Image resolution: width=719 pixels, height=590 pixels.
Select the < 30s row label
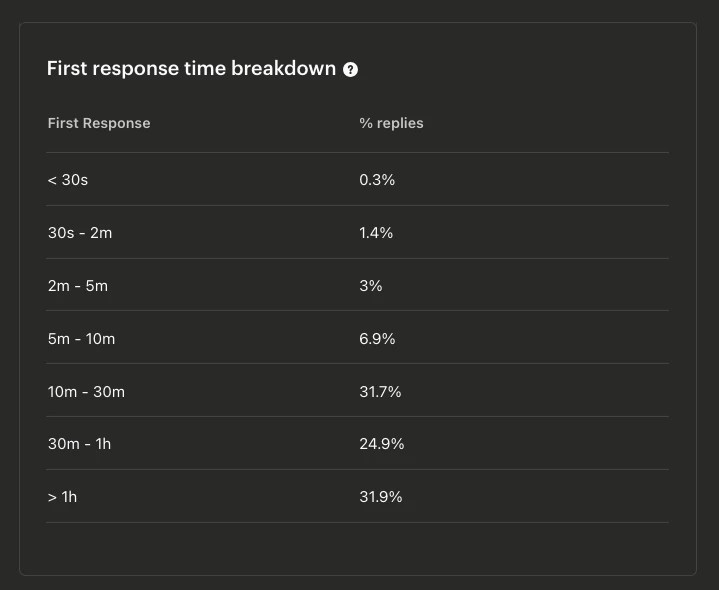click(68, 180)
